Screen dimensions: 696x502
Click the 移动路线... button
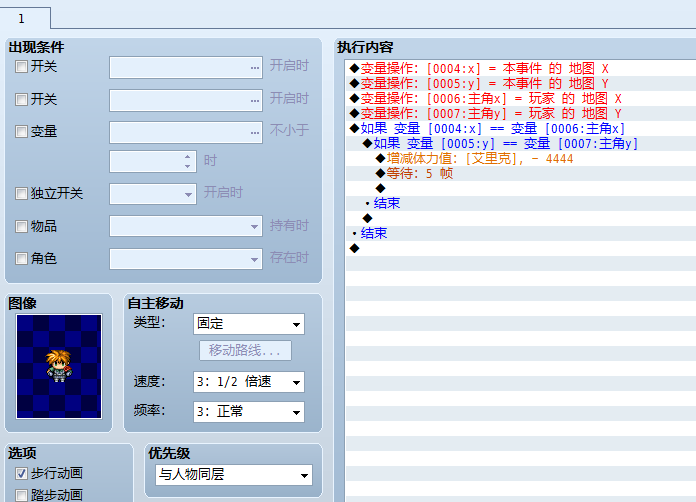point(245,351)
